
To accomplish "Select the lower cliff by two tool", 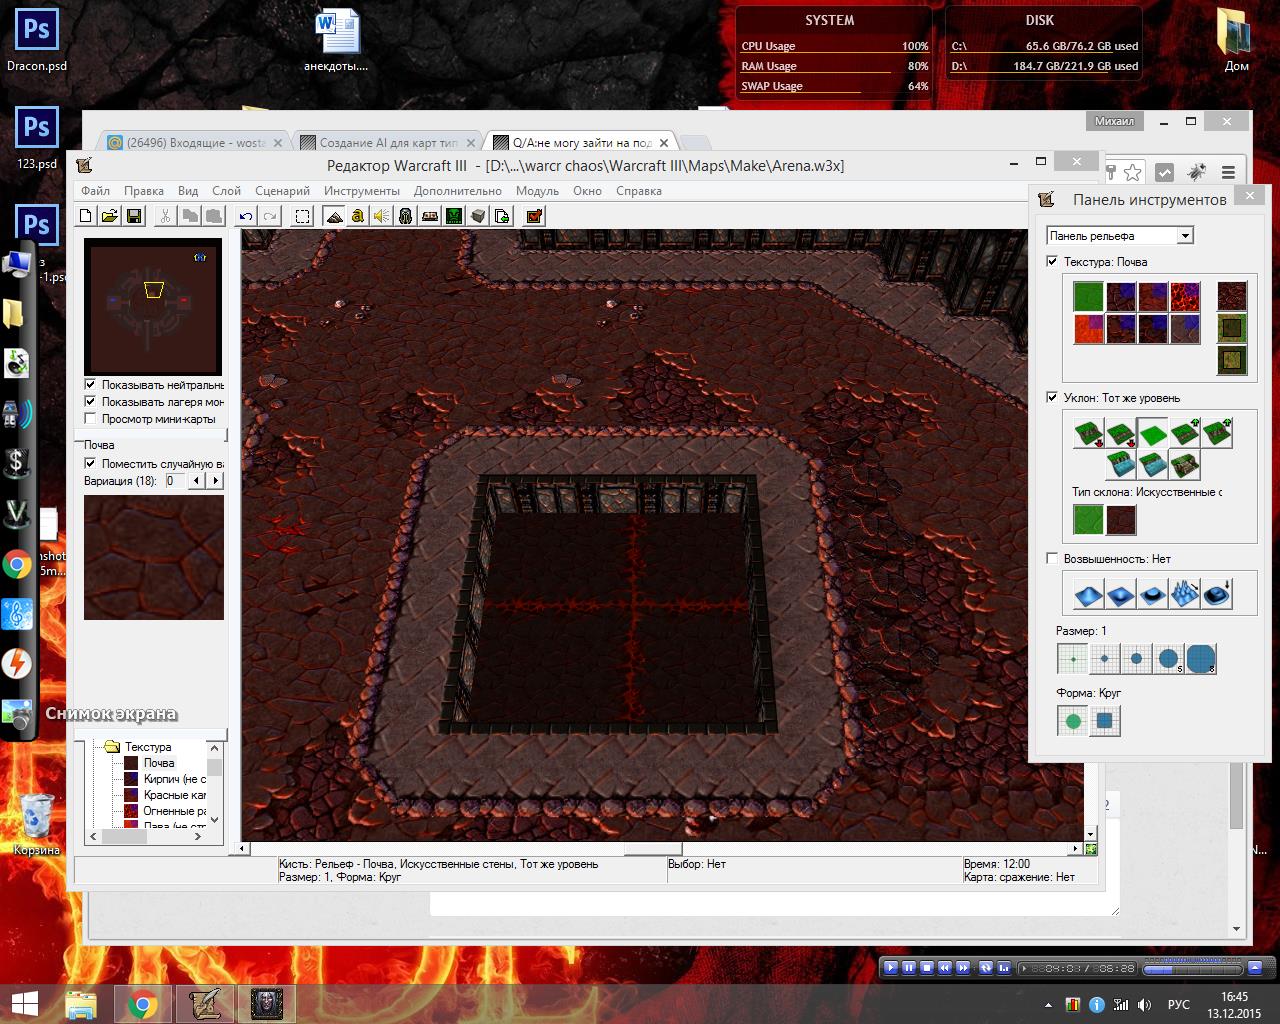I will (1088, 433).
